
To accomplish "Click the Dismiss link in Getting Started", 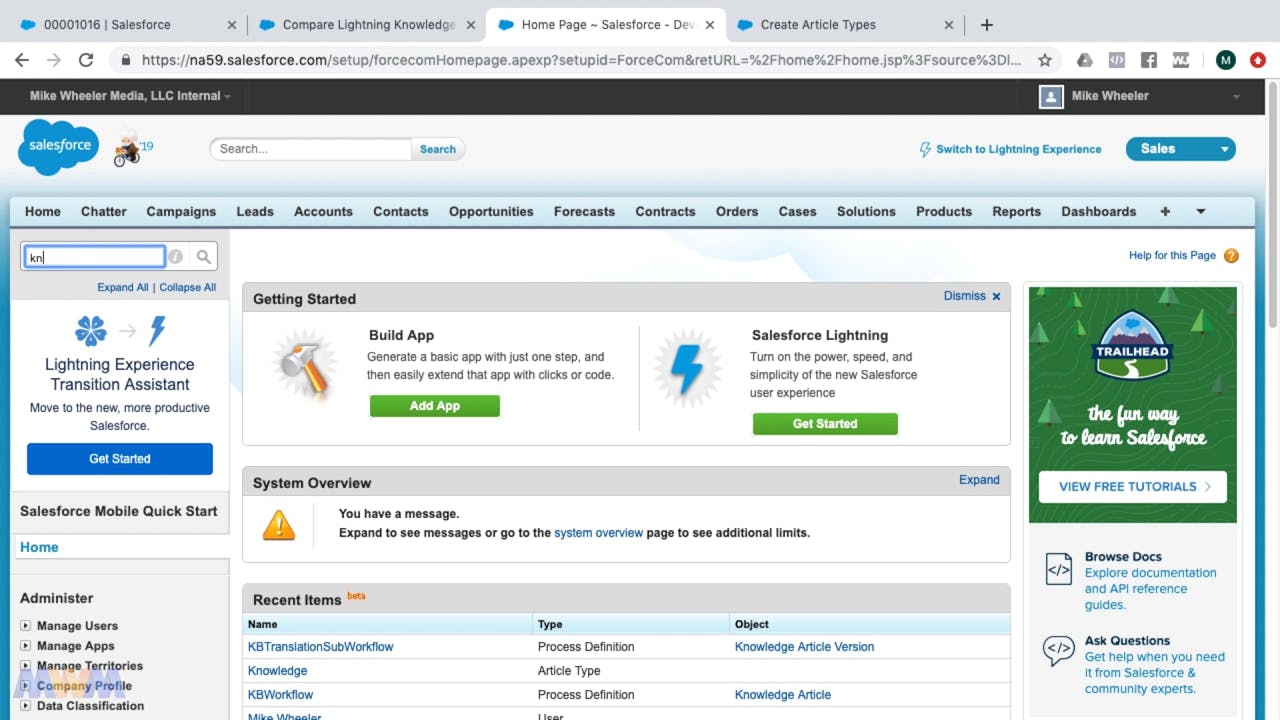I will coord(964,296).
